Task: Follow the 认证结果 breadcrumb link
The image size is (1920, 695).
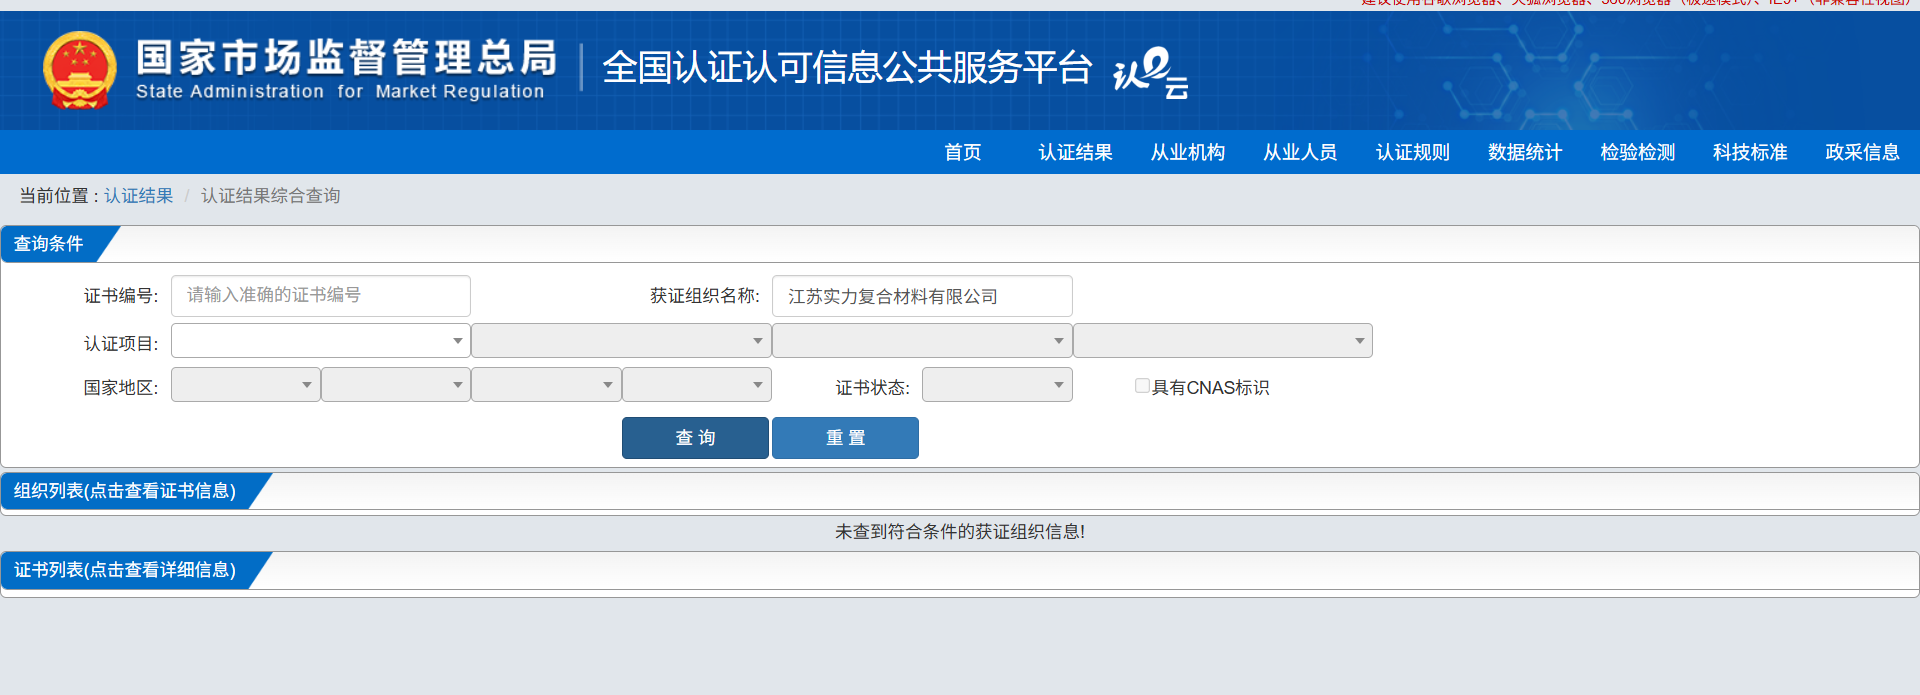Action: coord(139,196)
